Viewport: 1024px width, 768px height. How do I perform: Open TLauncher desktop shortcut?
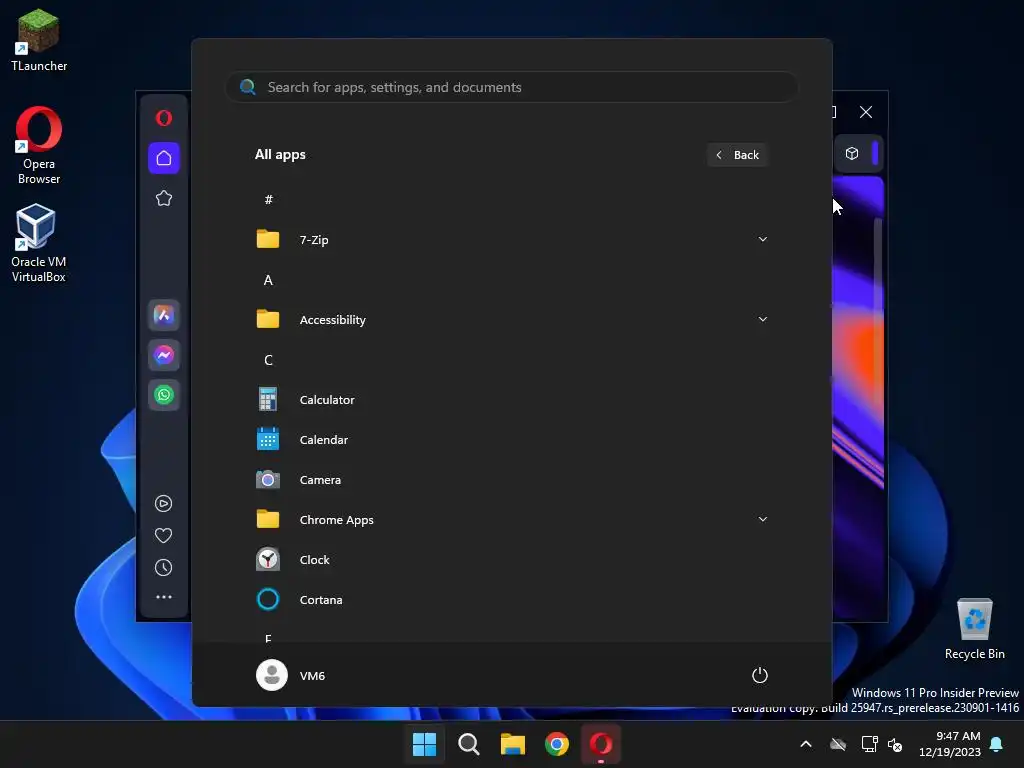[39, 40]
